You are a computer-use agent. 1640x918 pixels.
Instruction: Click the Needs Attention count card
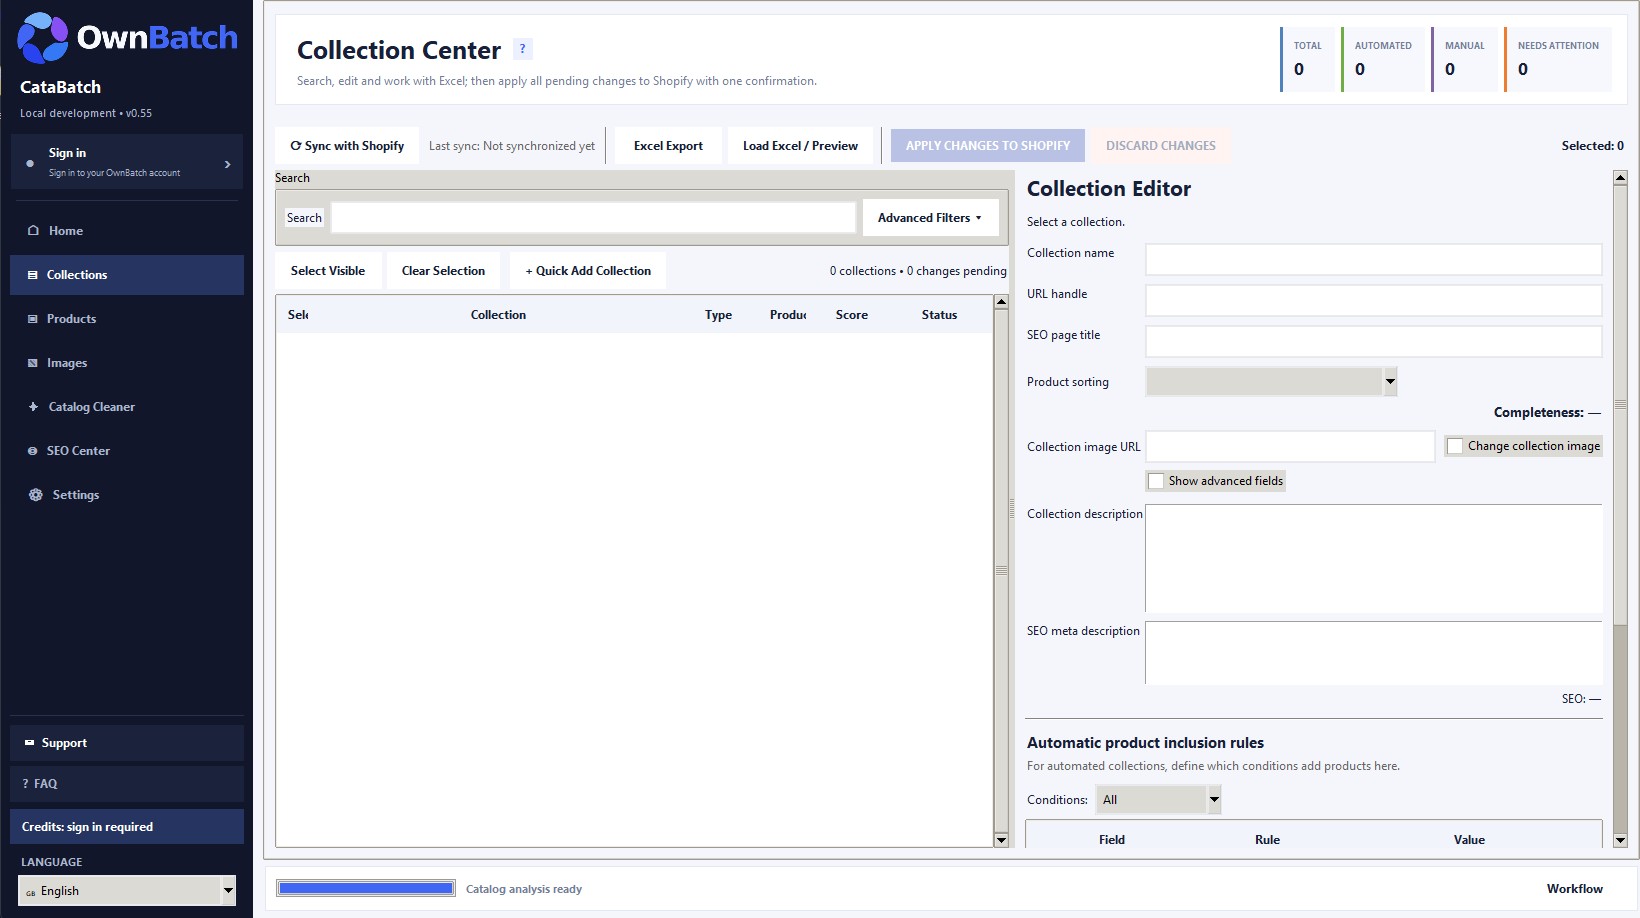tap(1557, 59)
